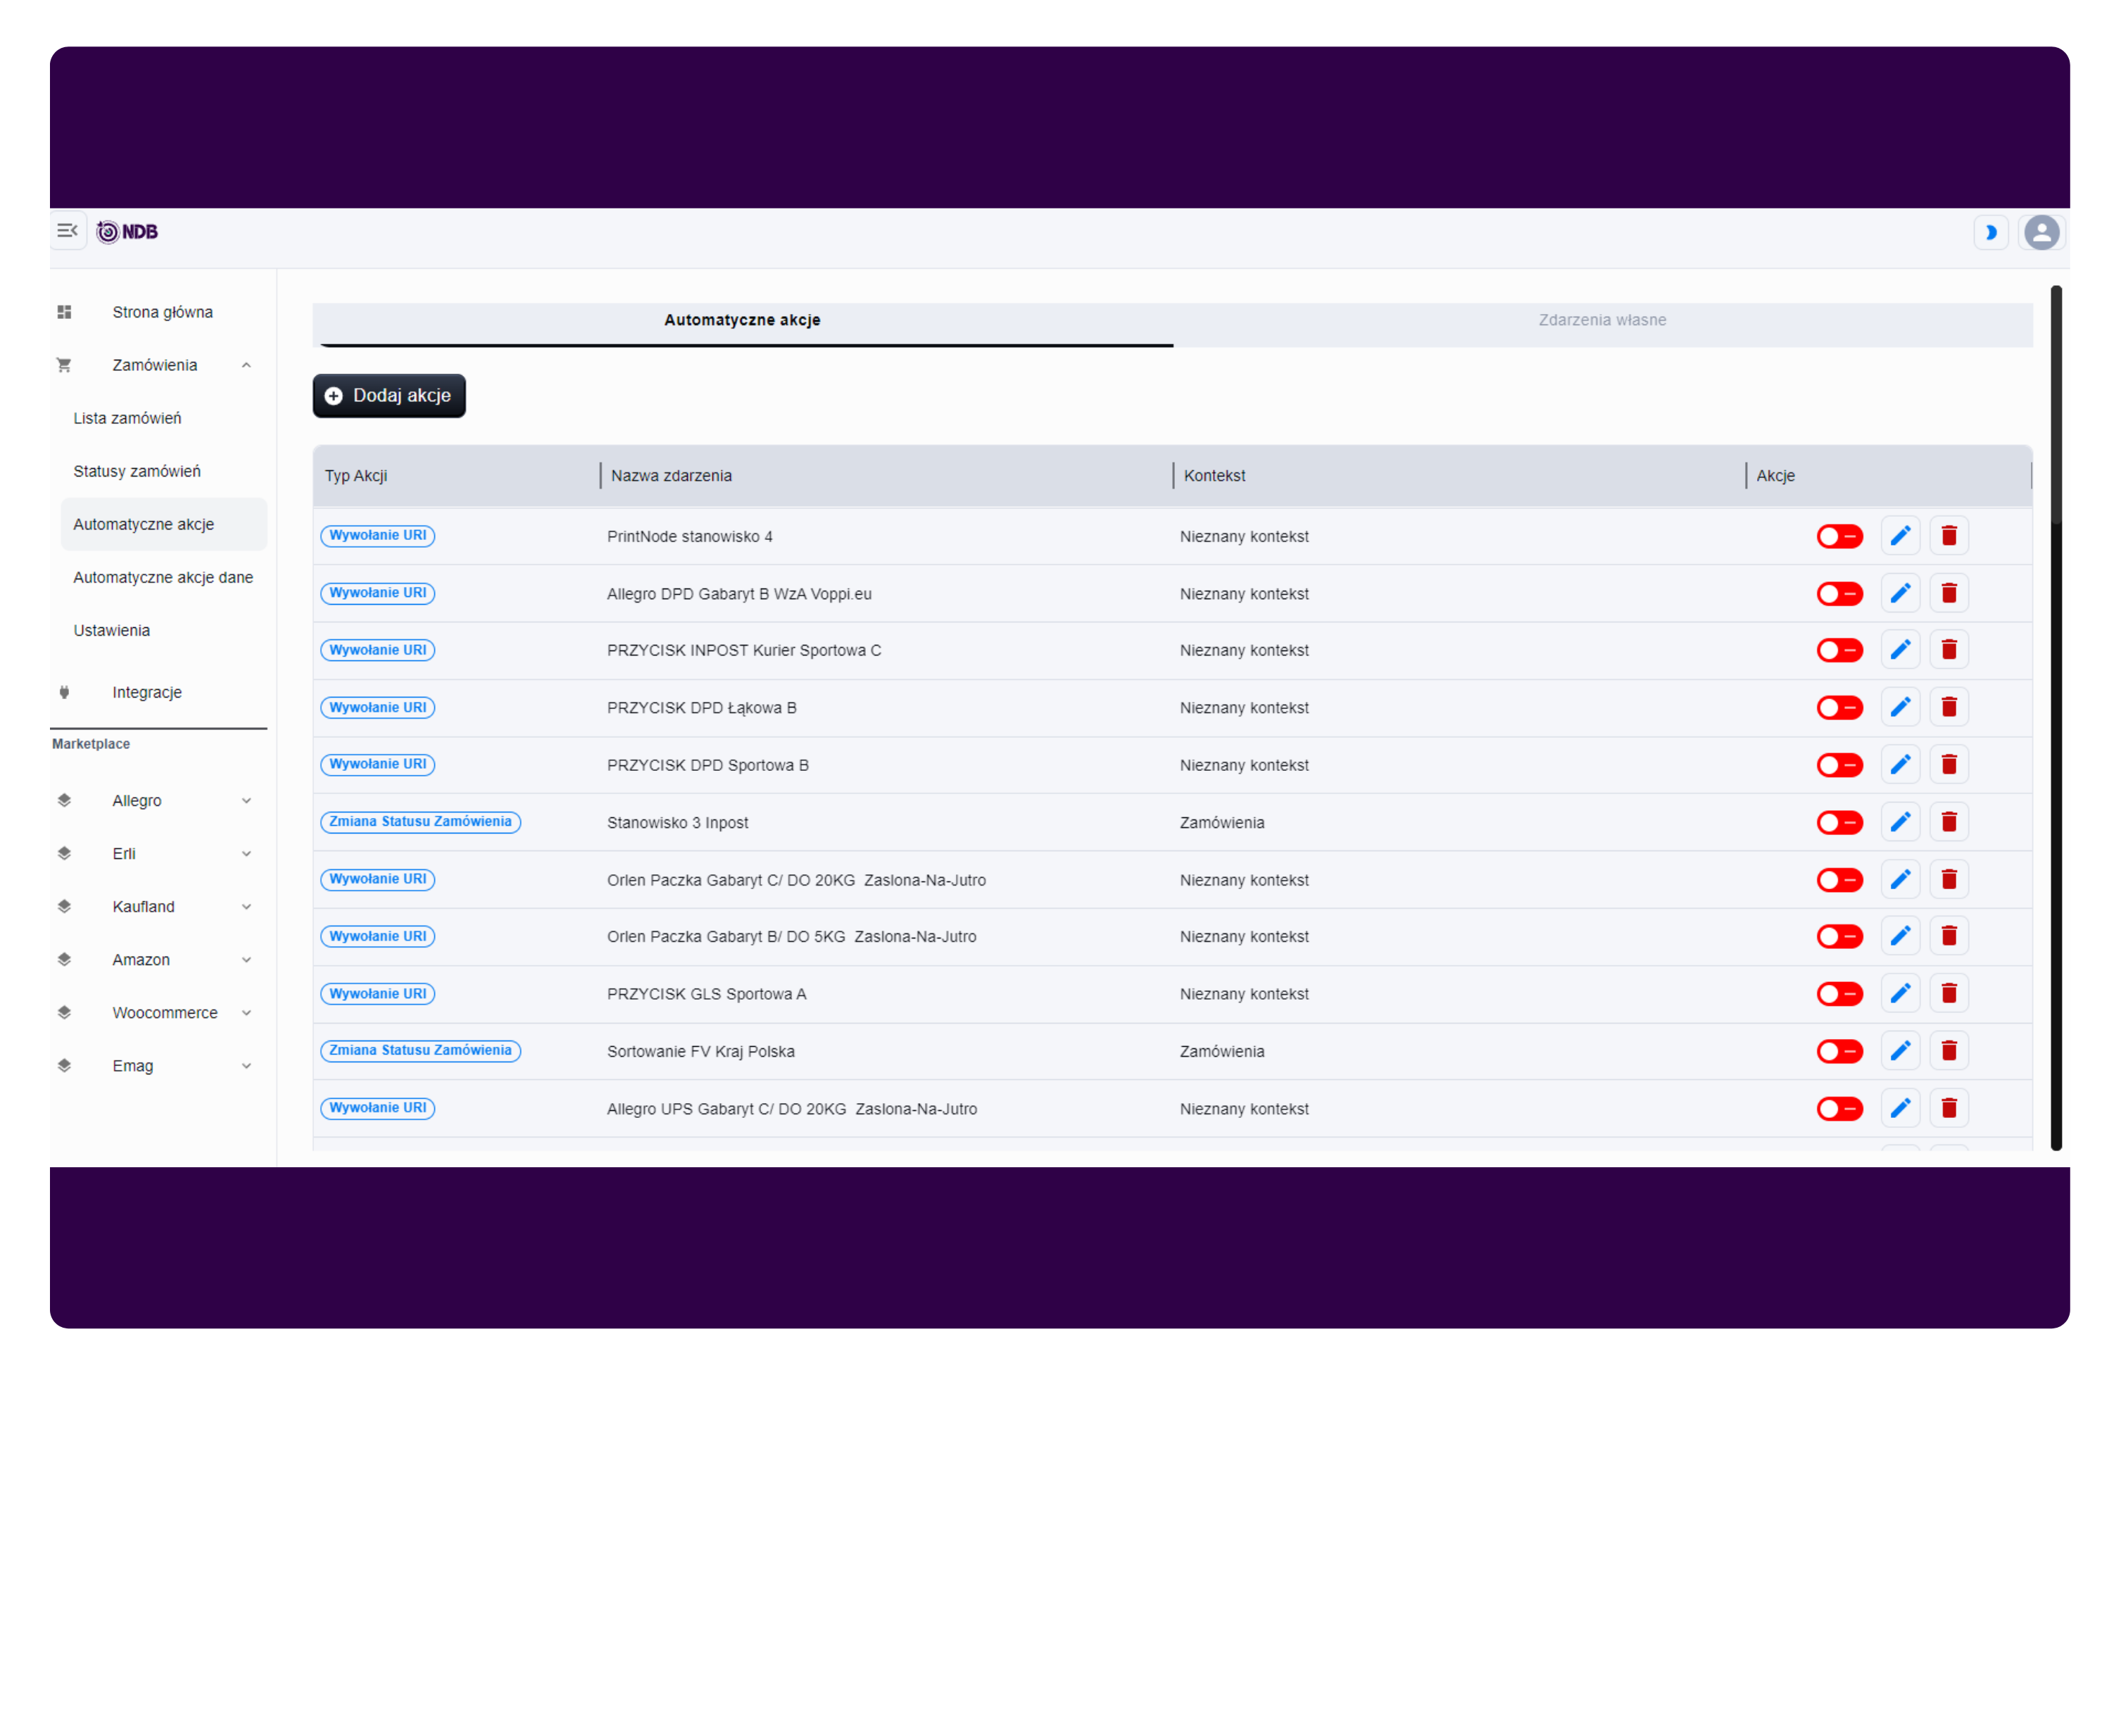Delete PRZYCISK INPOST Kurier Sportowa C
The width and height of the screenshot is (2121, 1736).
tap(1948, 650)
